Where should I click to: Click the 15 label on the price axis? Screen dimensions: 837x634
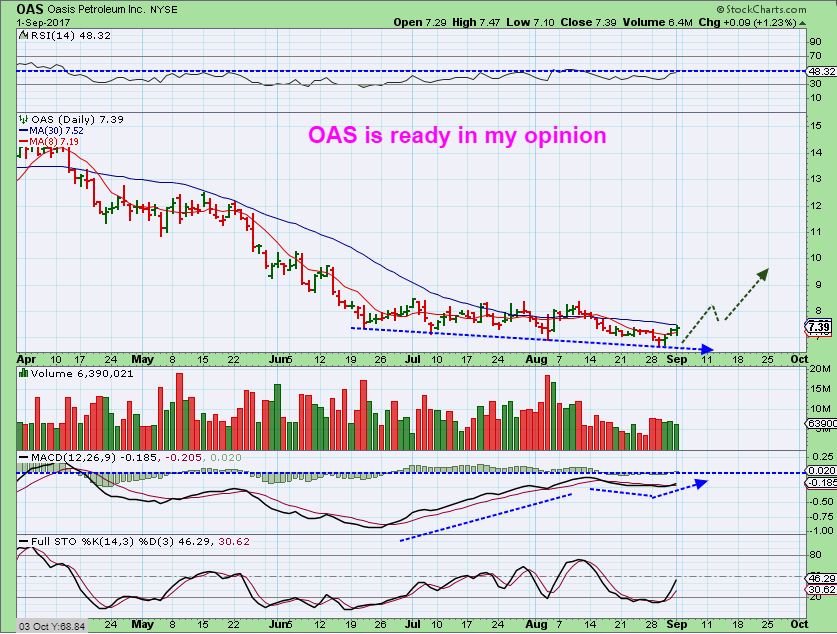click(x=816, y=126)
